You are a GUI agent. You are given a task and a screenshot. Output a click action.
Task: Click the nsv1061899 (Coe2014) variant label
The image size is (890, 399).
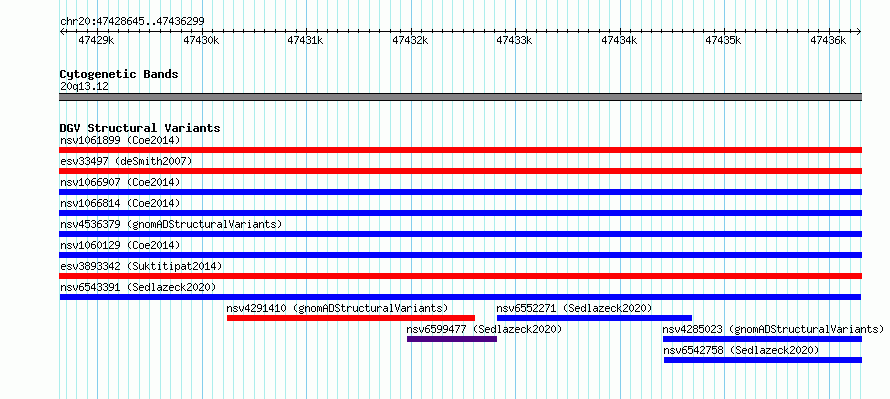pyautogui.click(x=120, y=140)
